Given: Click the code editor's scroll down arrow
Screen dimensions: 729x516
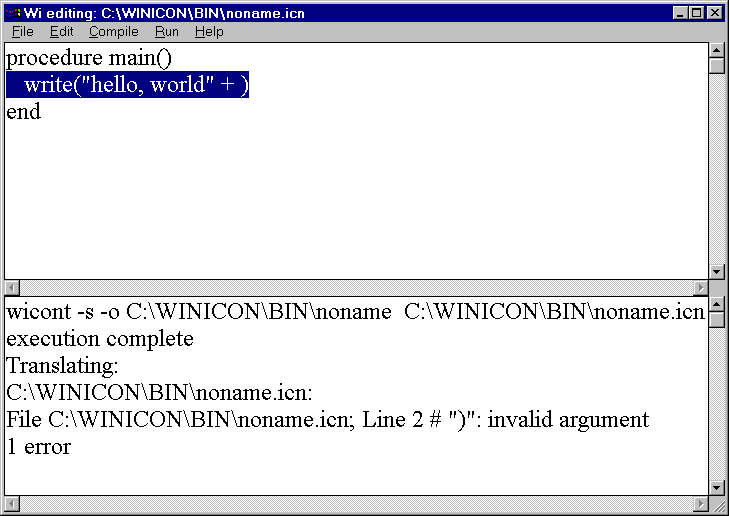Looking at the screenshot, I should point(716,272).
